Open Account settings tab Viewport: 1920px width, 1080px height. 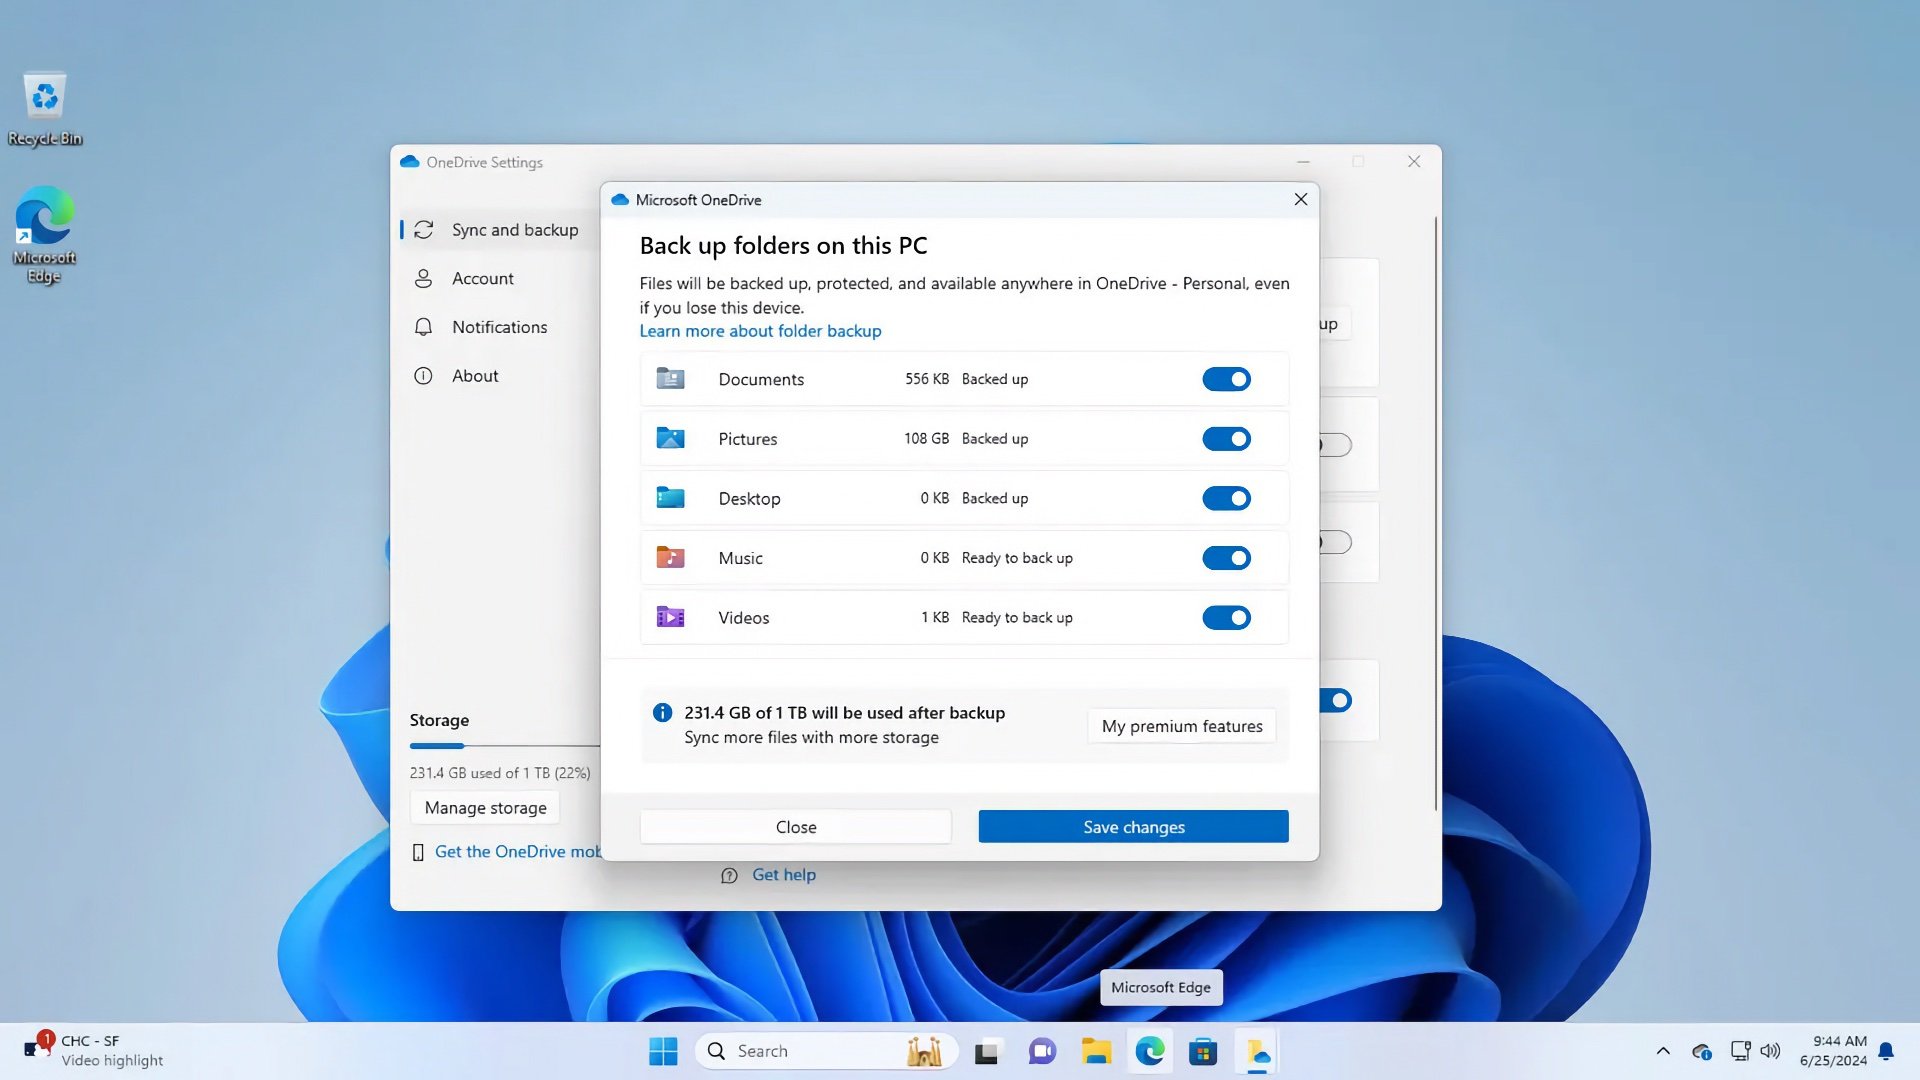click(482, 279)
